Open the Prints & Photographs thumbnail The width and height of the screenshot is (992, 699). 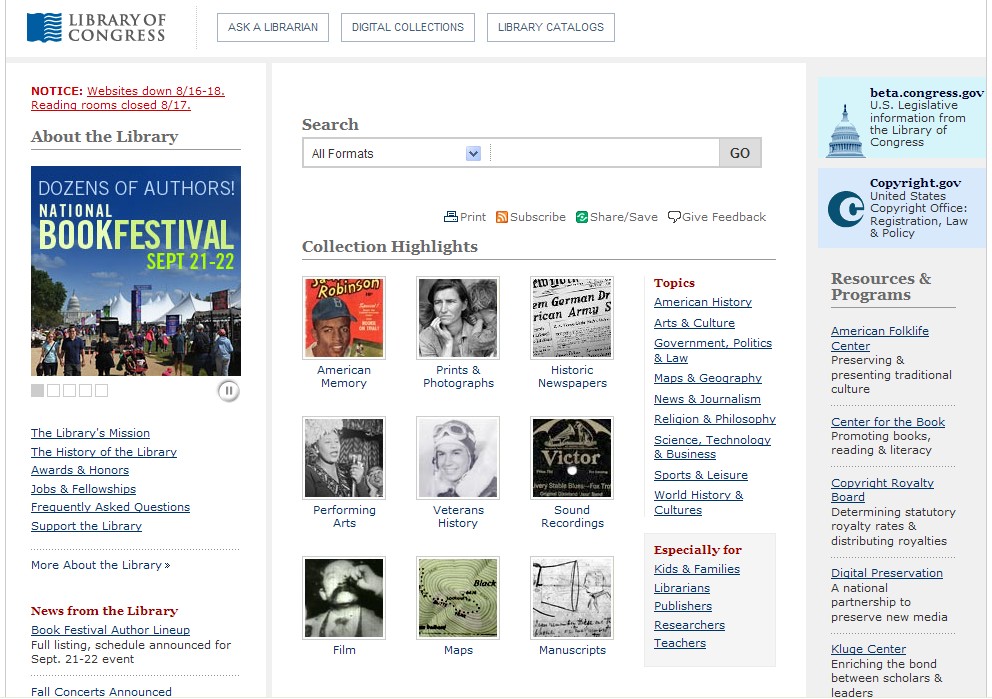coord(458,318)
